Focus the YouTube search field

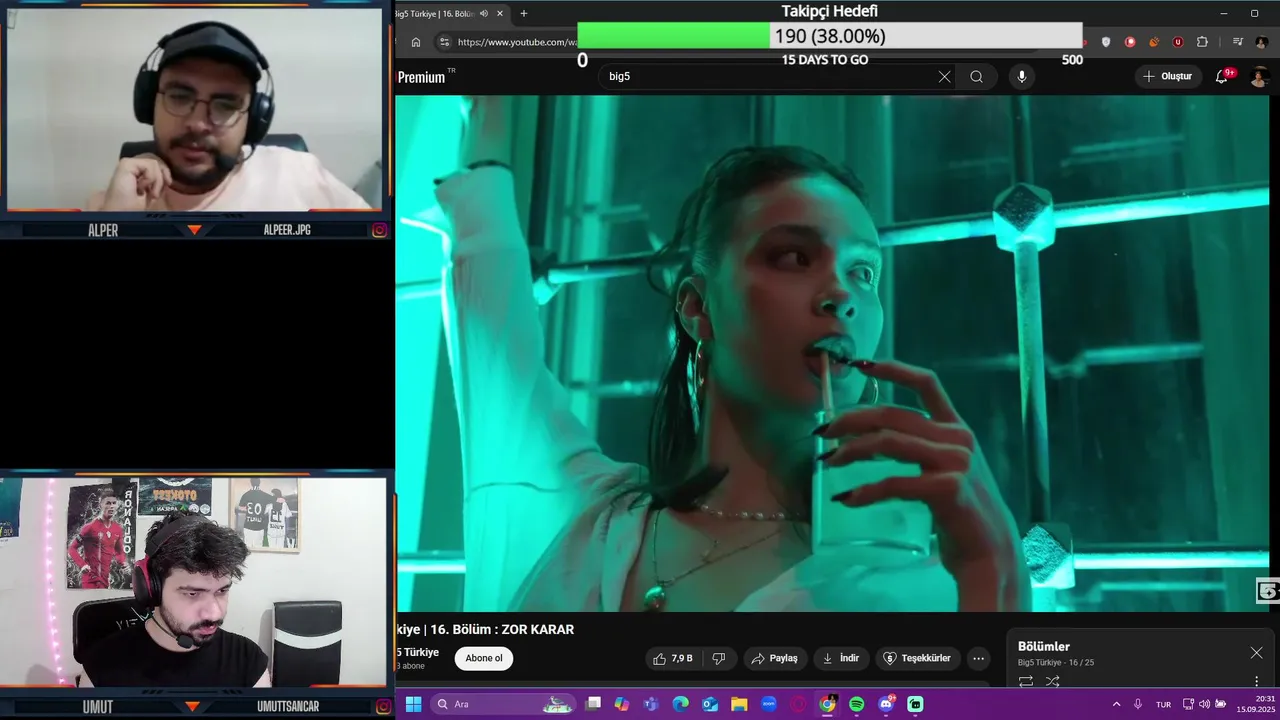(770, 76)
